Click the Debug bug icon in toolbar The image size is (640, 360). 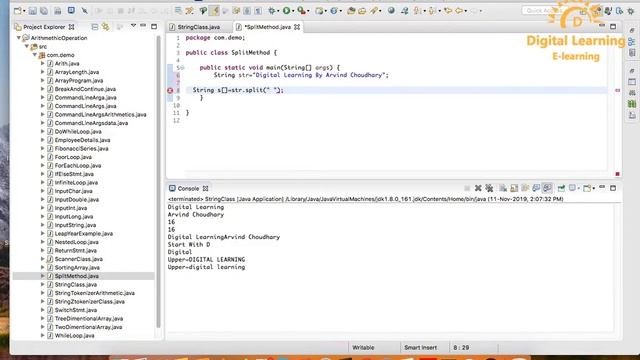click(271, 11)
